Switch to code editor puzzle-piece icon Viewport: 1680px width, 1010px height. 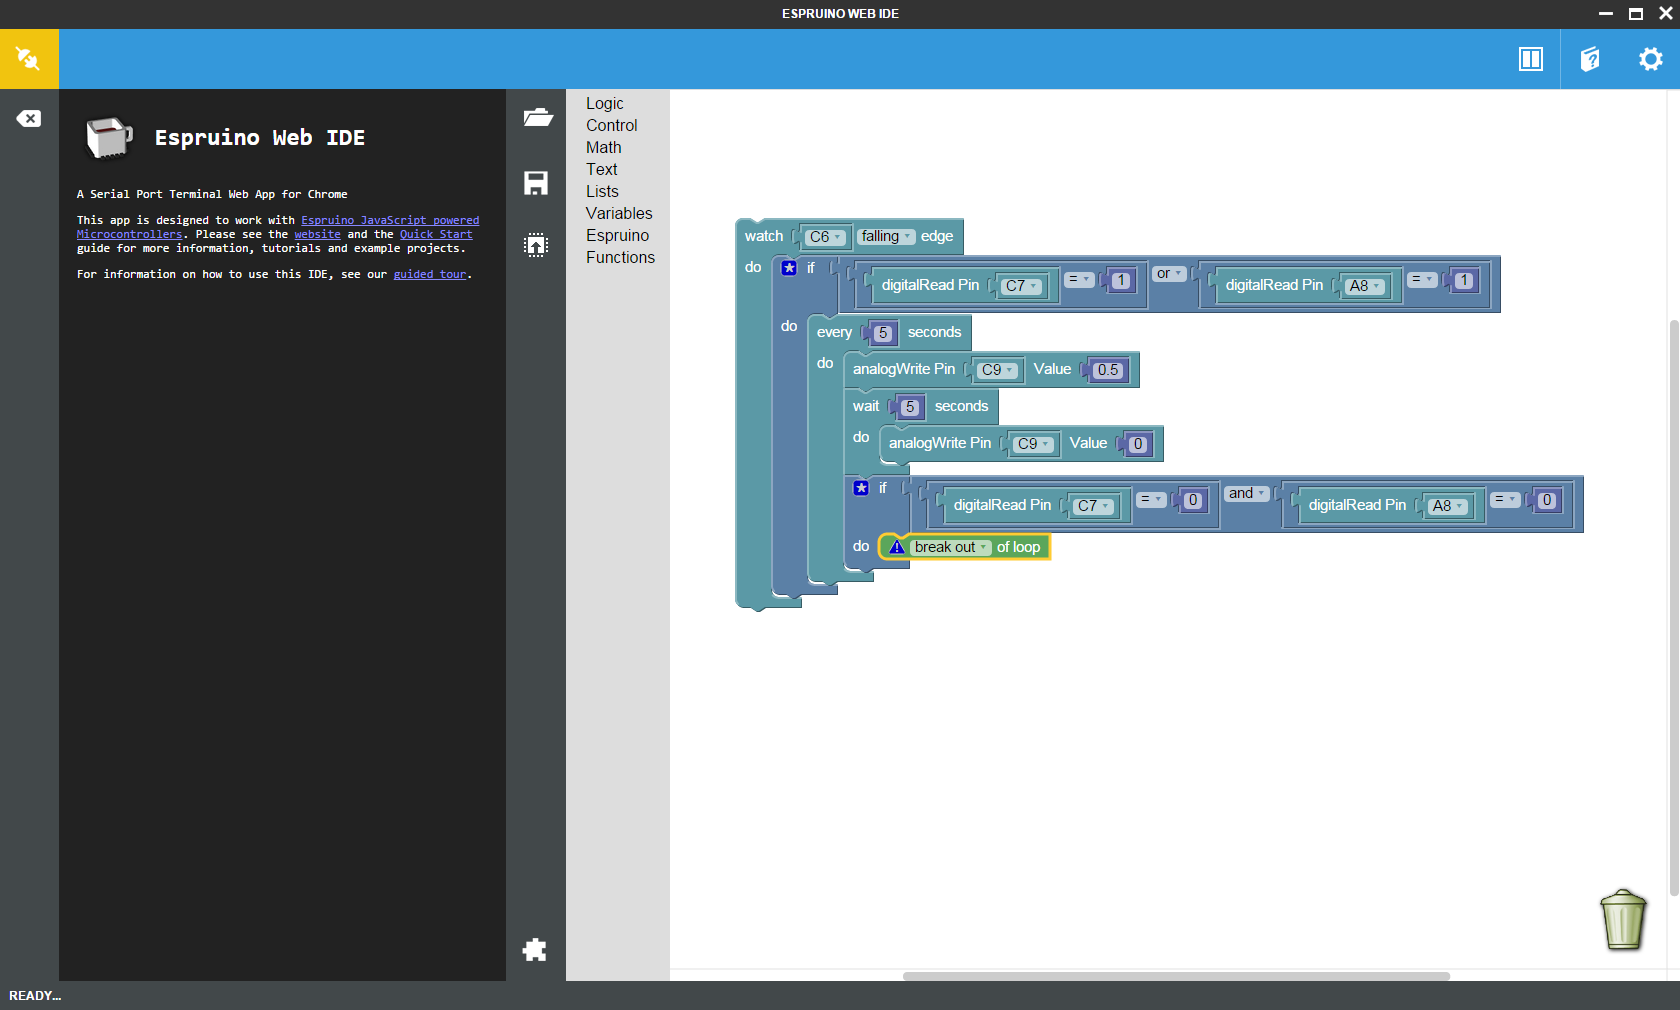tap(535, 949)
